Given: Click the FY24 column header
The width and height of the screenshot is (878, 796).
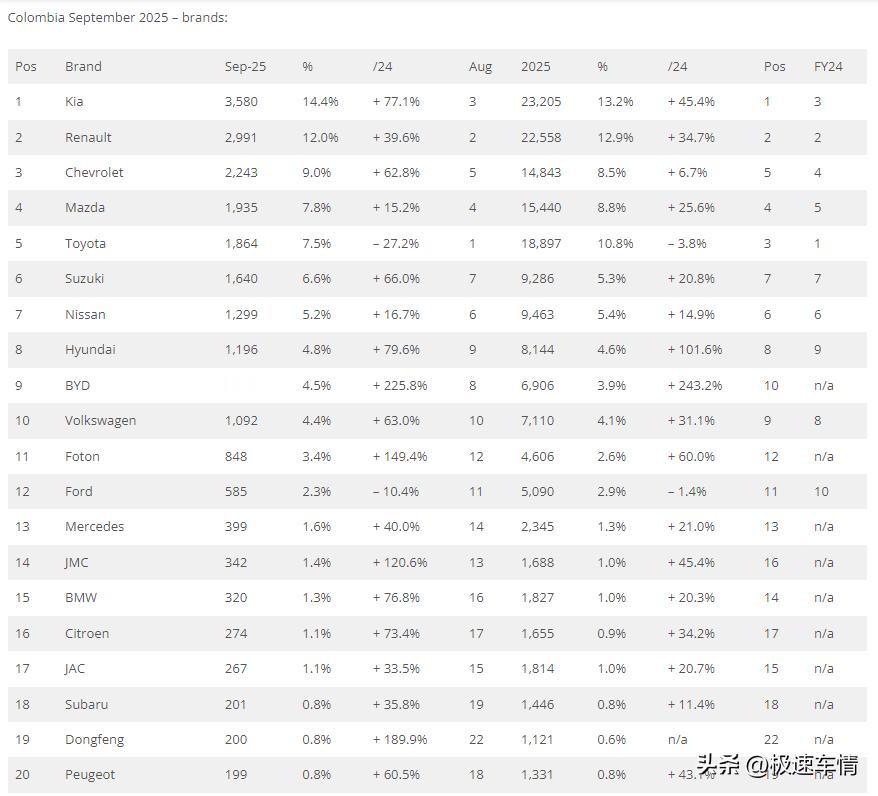Looking at the screenshot, I should point(828,67).
